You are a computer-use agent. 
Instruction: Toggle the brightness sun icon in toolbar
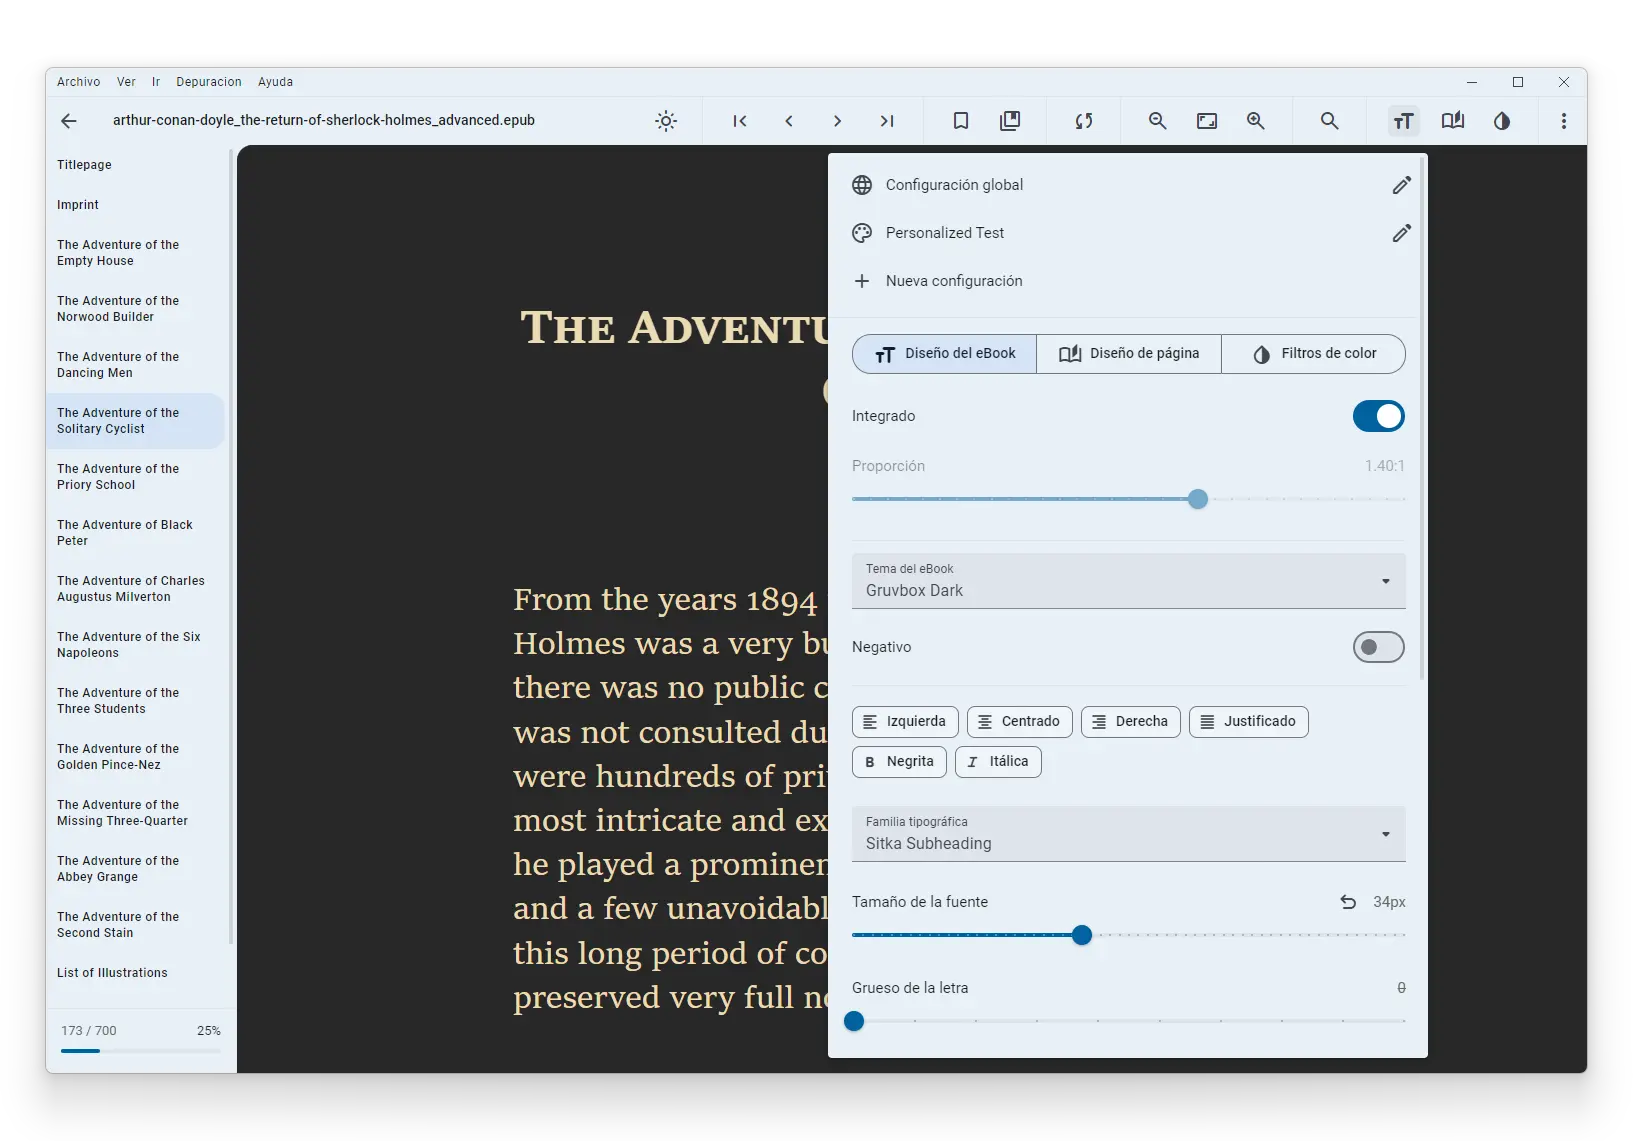click(x=666, y=121)
